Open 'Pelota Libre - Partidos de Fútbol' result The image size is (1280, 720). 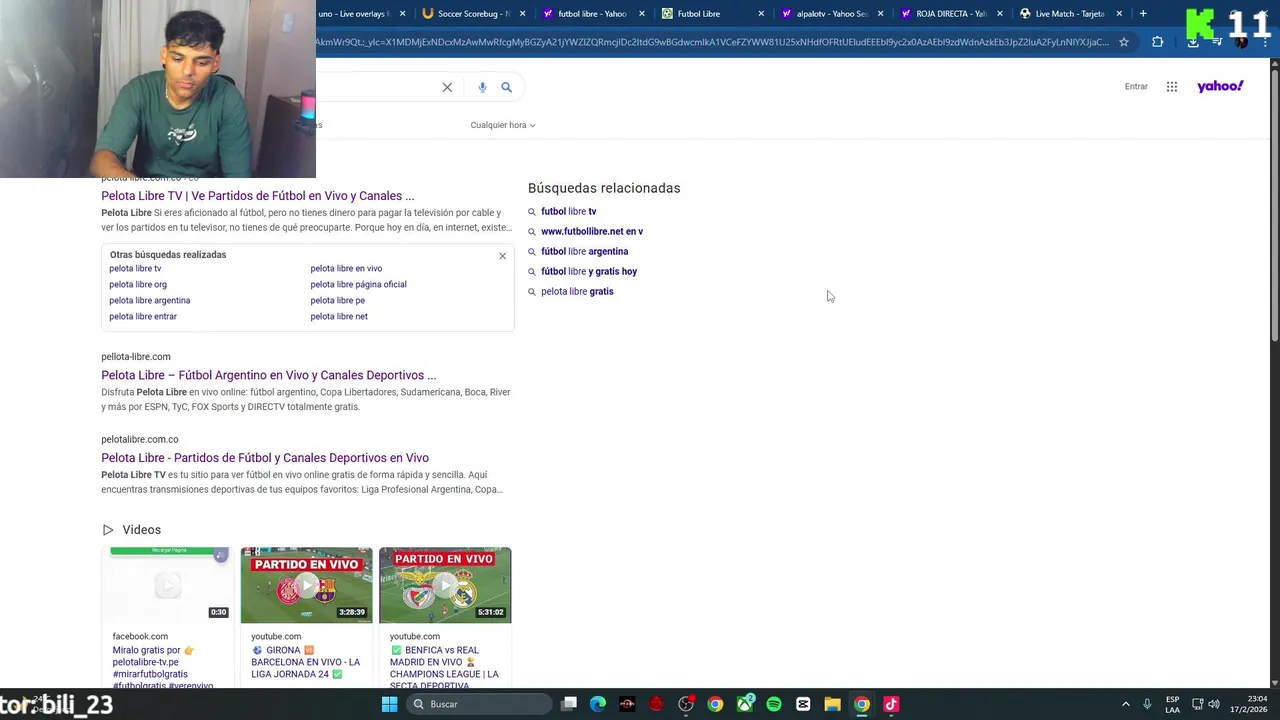(x=265, y=458)
